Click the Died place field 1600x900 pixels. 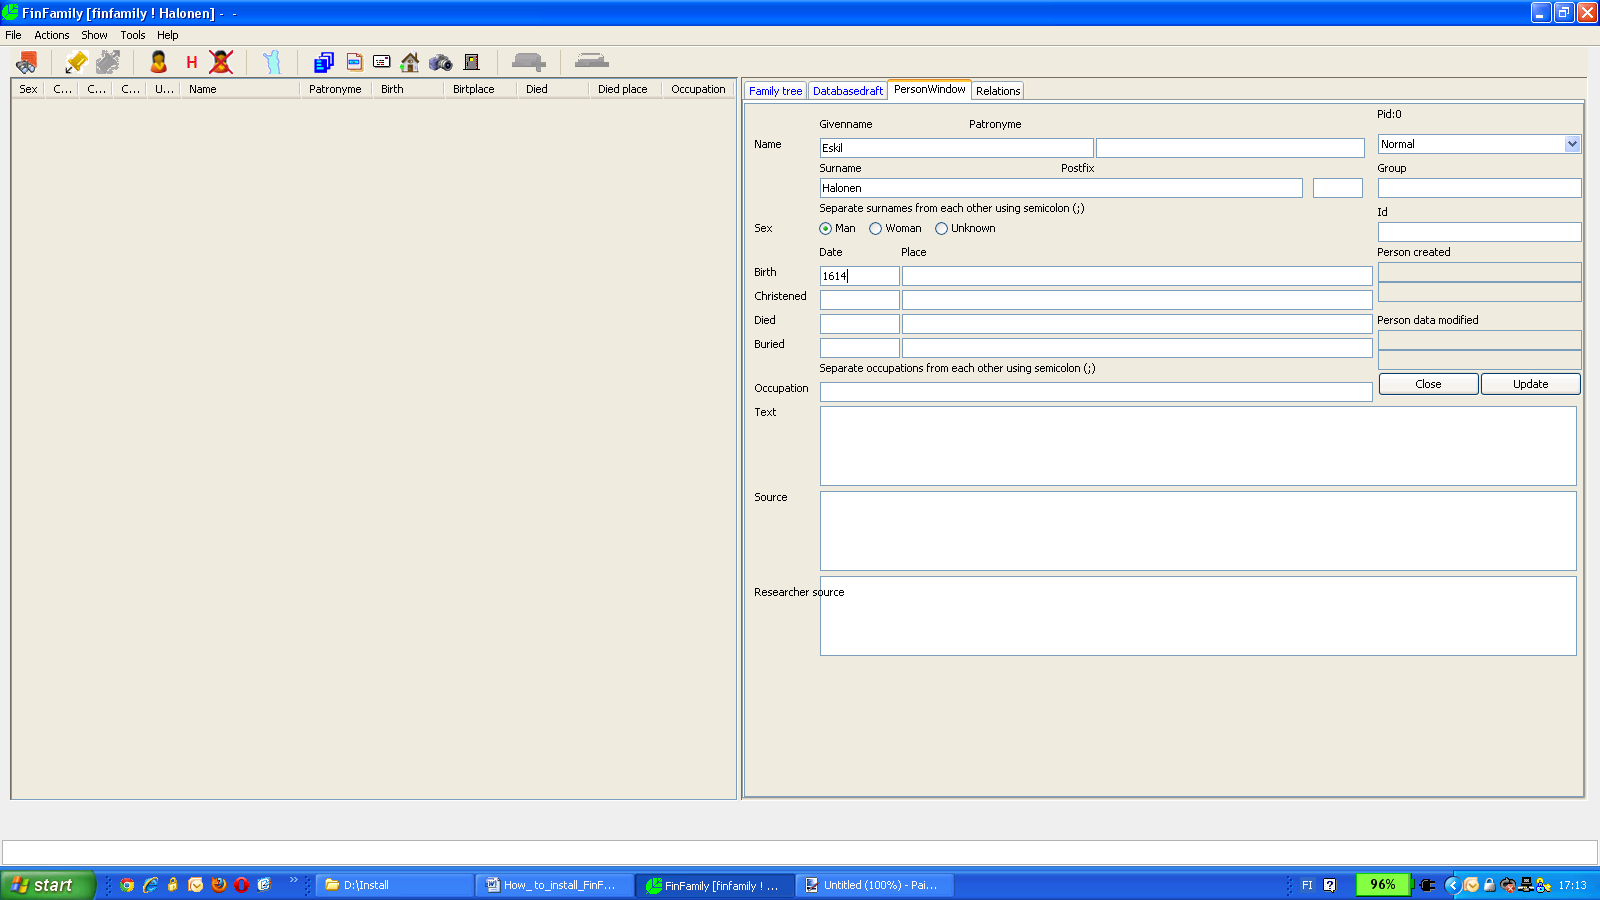[x=1137, y=324]
